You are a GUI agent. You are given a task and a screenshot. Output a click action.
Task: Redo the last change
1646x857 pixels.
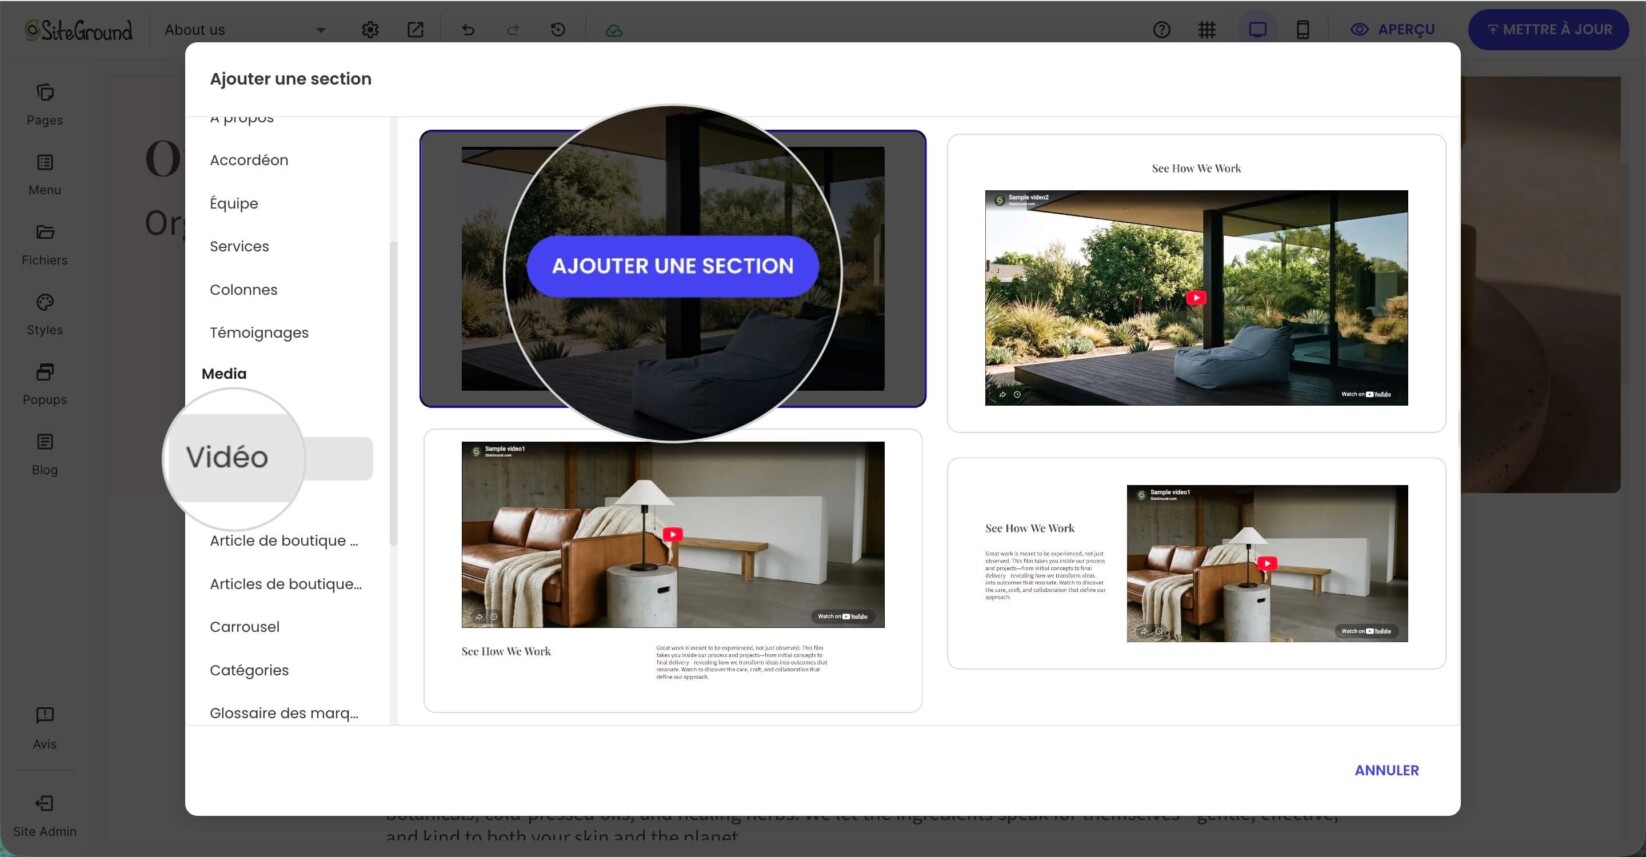(x=513, y=30)
